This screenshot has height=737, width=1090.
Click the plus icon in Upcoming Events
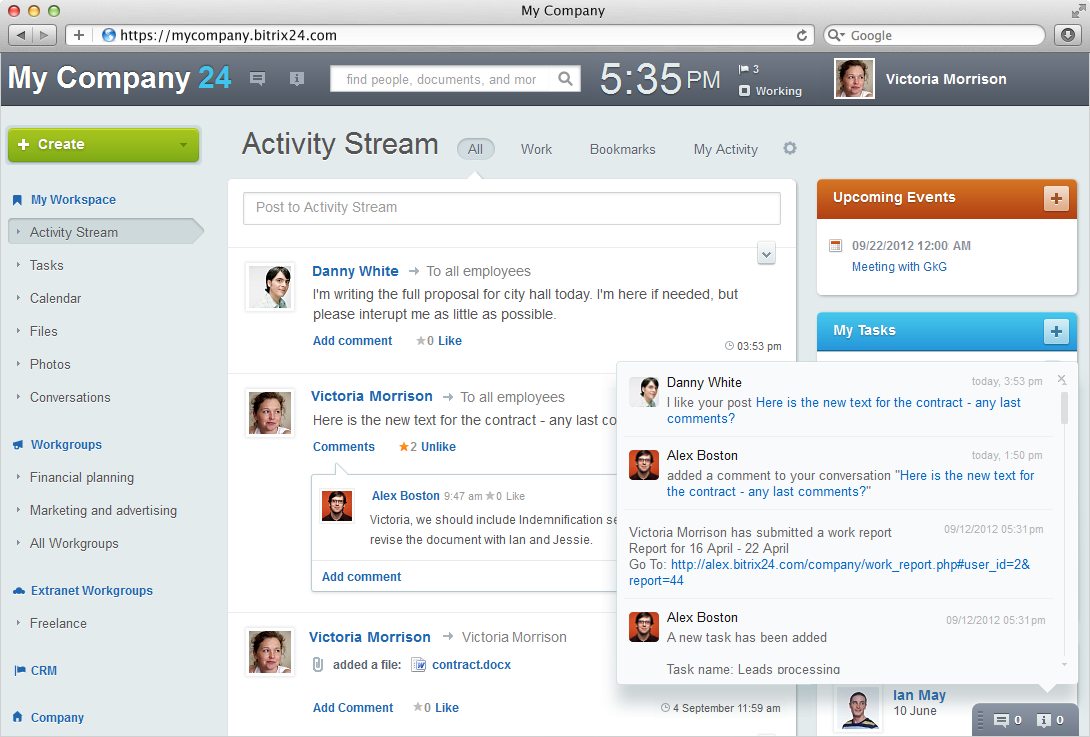pyautogui.click(x=1056, y=198)
